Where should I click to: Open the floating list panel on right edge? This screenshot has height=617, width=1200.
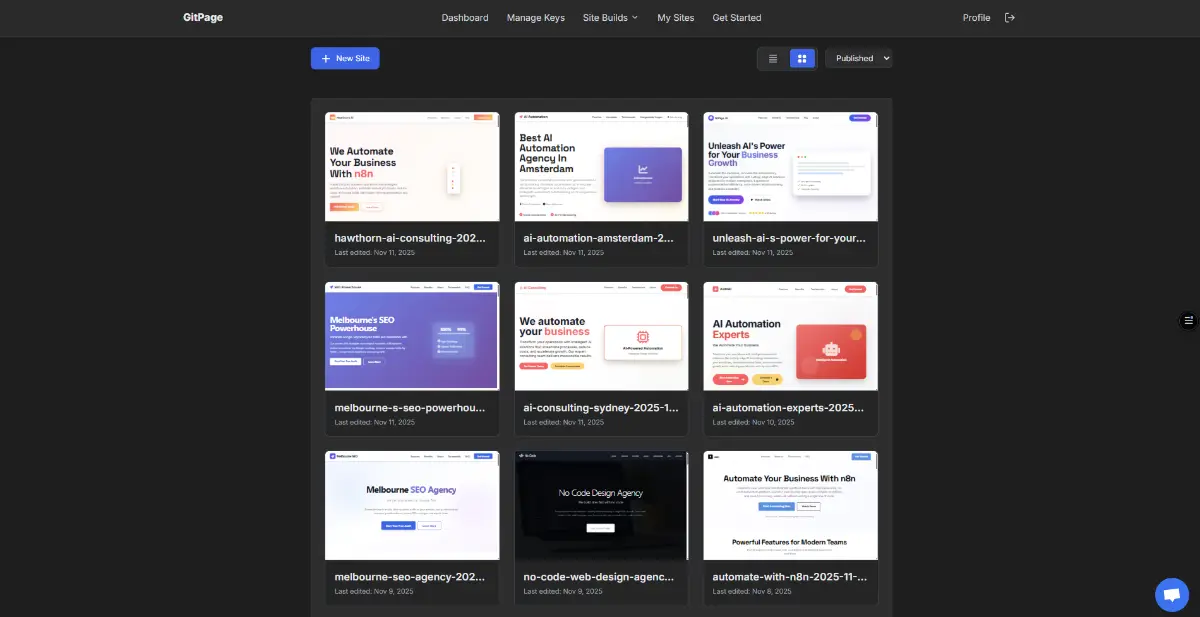point(1188,320)
